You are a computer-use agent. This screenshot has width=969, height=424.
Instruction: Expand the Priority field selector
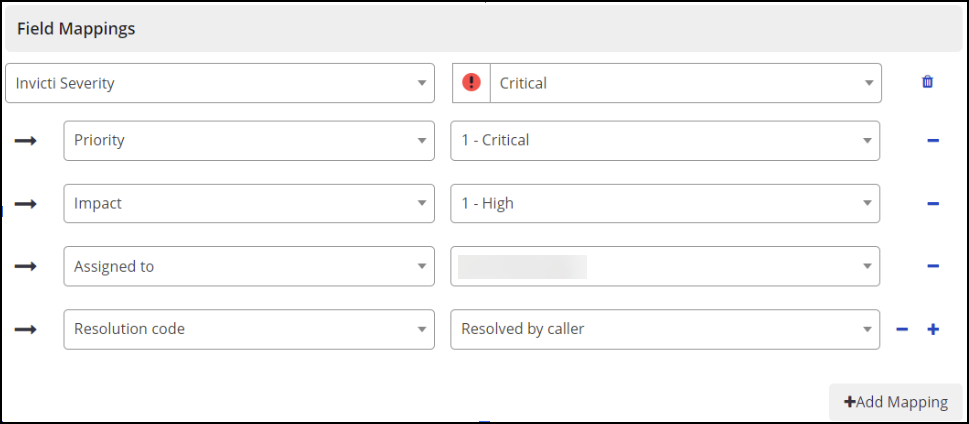249,141
